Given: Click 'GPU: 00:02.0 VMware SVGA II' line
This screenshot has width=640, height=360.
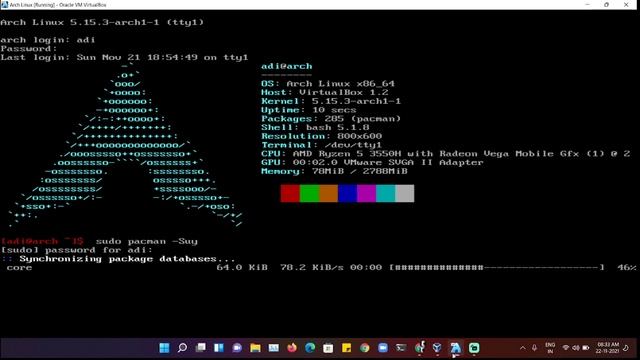Looking at the screenshot, I should pos(372,162).
